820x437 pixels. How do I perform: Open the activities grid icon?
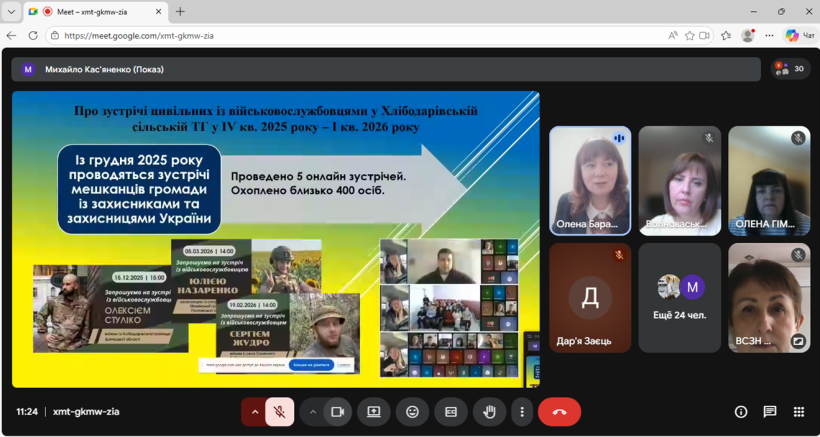799,412
